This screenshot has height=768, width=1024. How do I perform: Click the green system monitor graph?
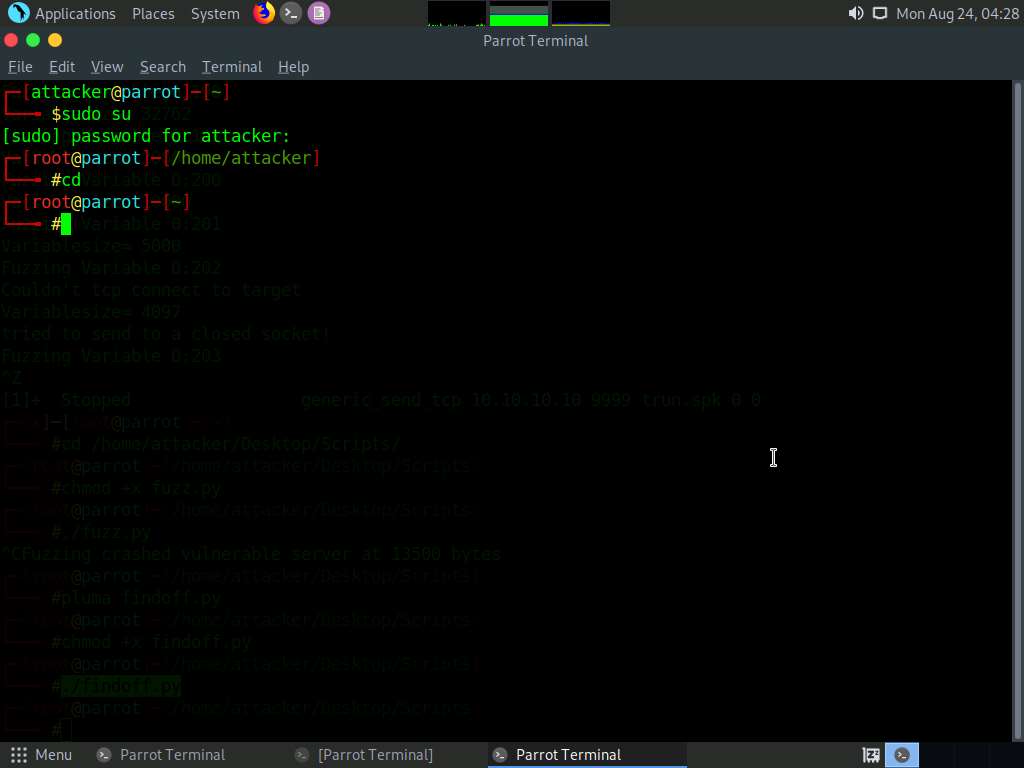519,13
